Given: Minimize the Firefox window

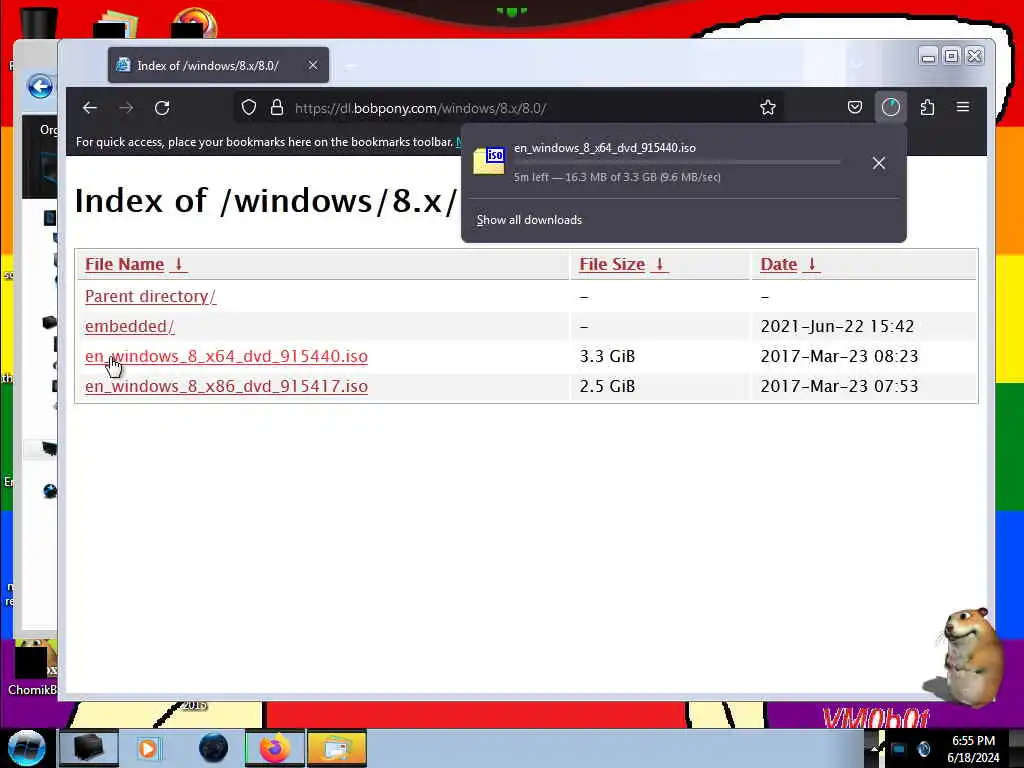Looking at the screenshot, I should pyautogui.click(x=928, y=57).
